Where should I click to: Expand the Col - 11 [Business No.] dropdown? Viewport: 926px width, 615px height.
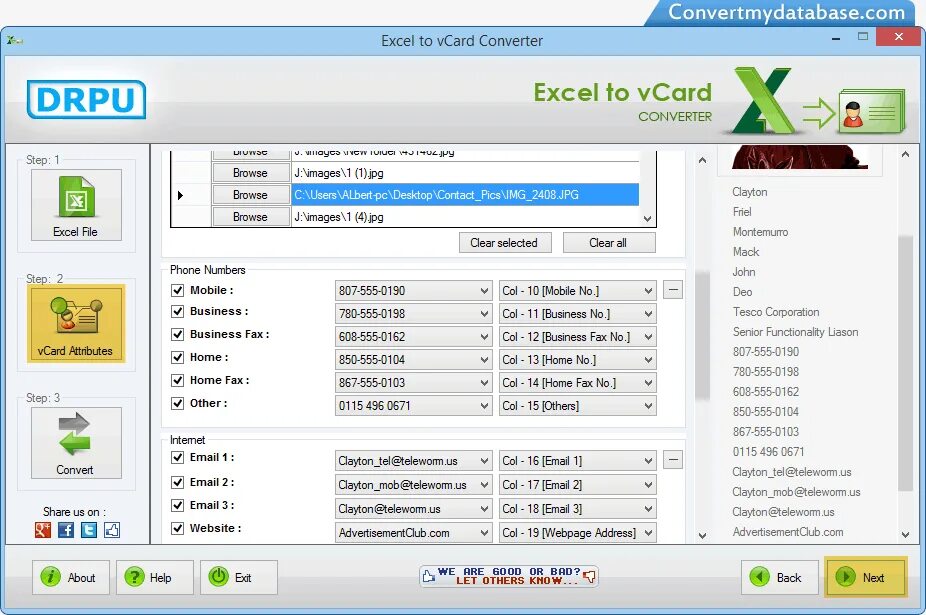(x=577, y=314)
